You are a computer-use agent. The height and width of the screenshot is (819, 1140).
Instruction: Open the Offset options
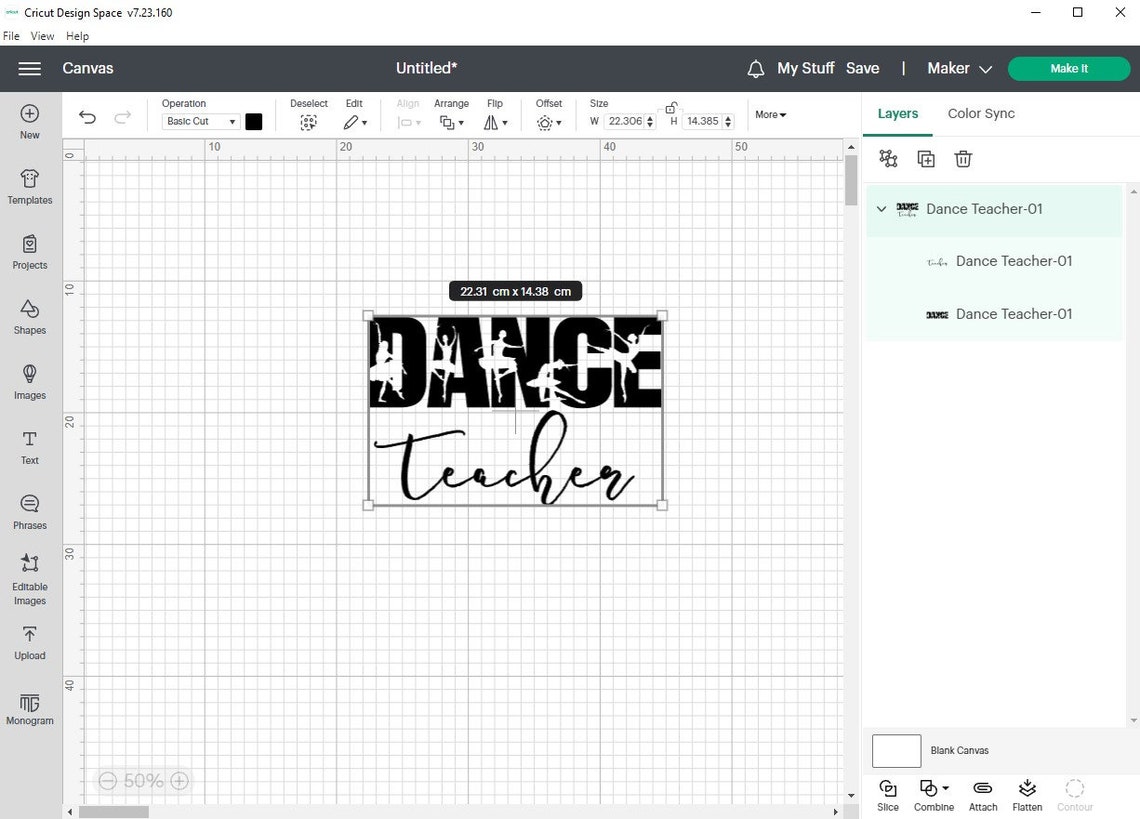pyautogui.click(x=548, y=122)
